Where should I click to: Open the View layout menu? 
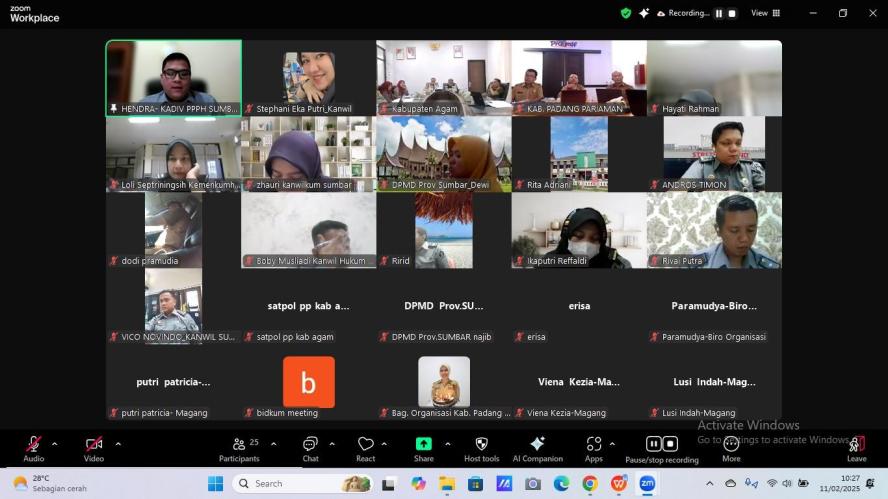point(765,13)
